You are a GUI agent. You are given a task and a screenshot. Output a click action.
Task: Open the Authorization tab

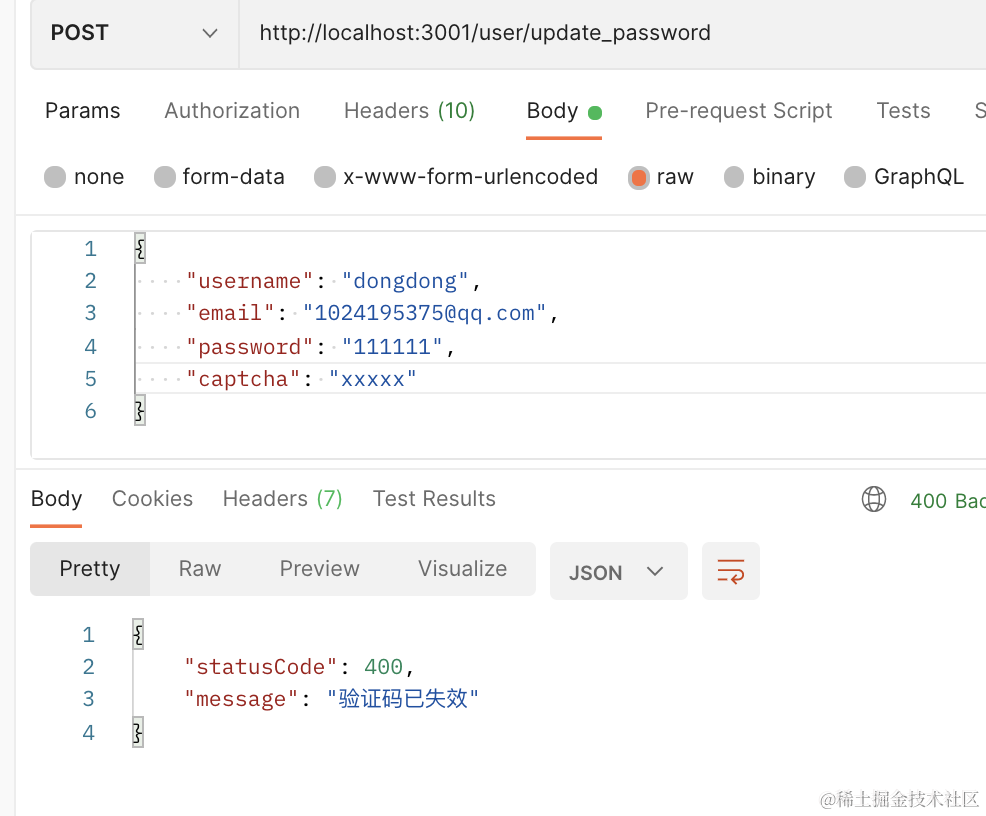click(x=232, y=111)
